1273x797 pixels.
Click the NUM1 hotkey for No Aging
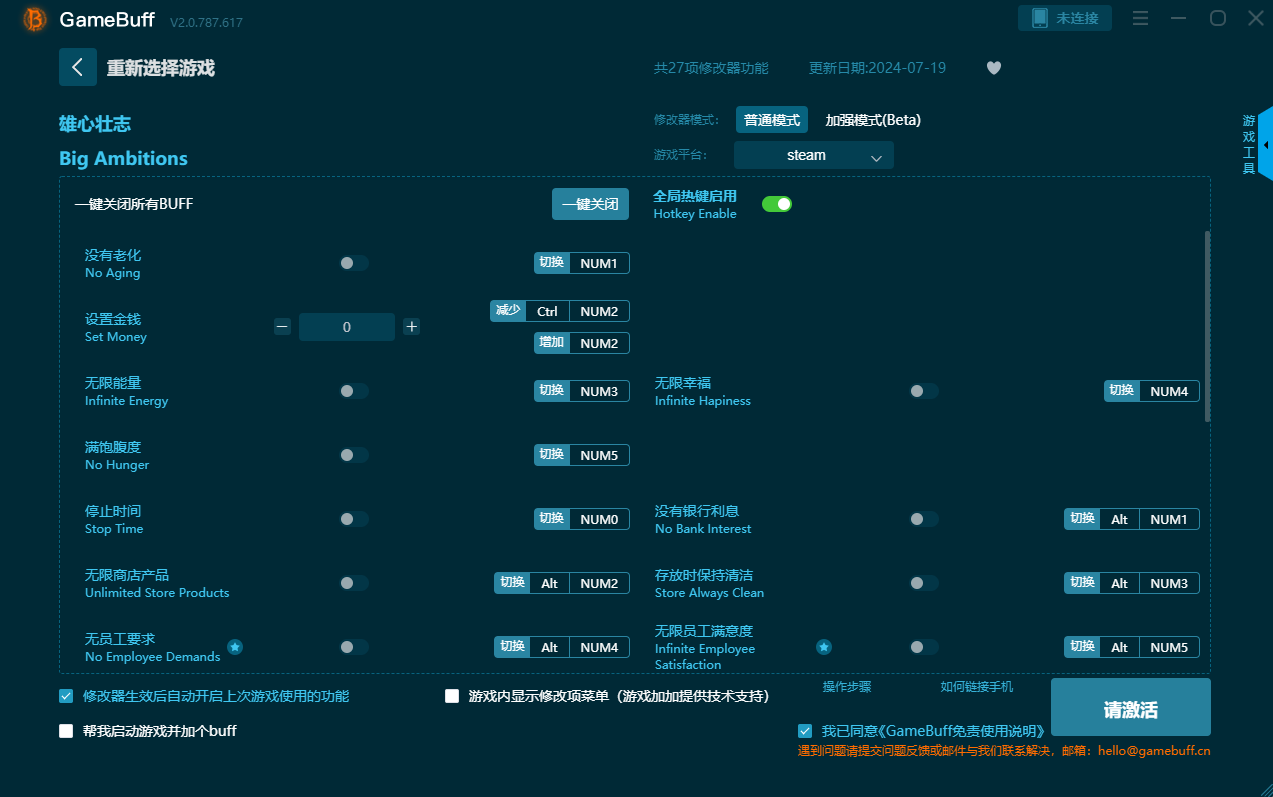coord(599,263)
